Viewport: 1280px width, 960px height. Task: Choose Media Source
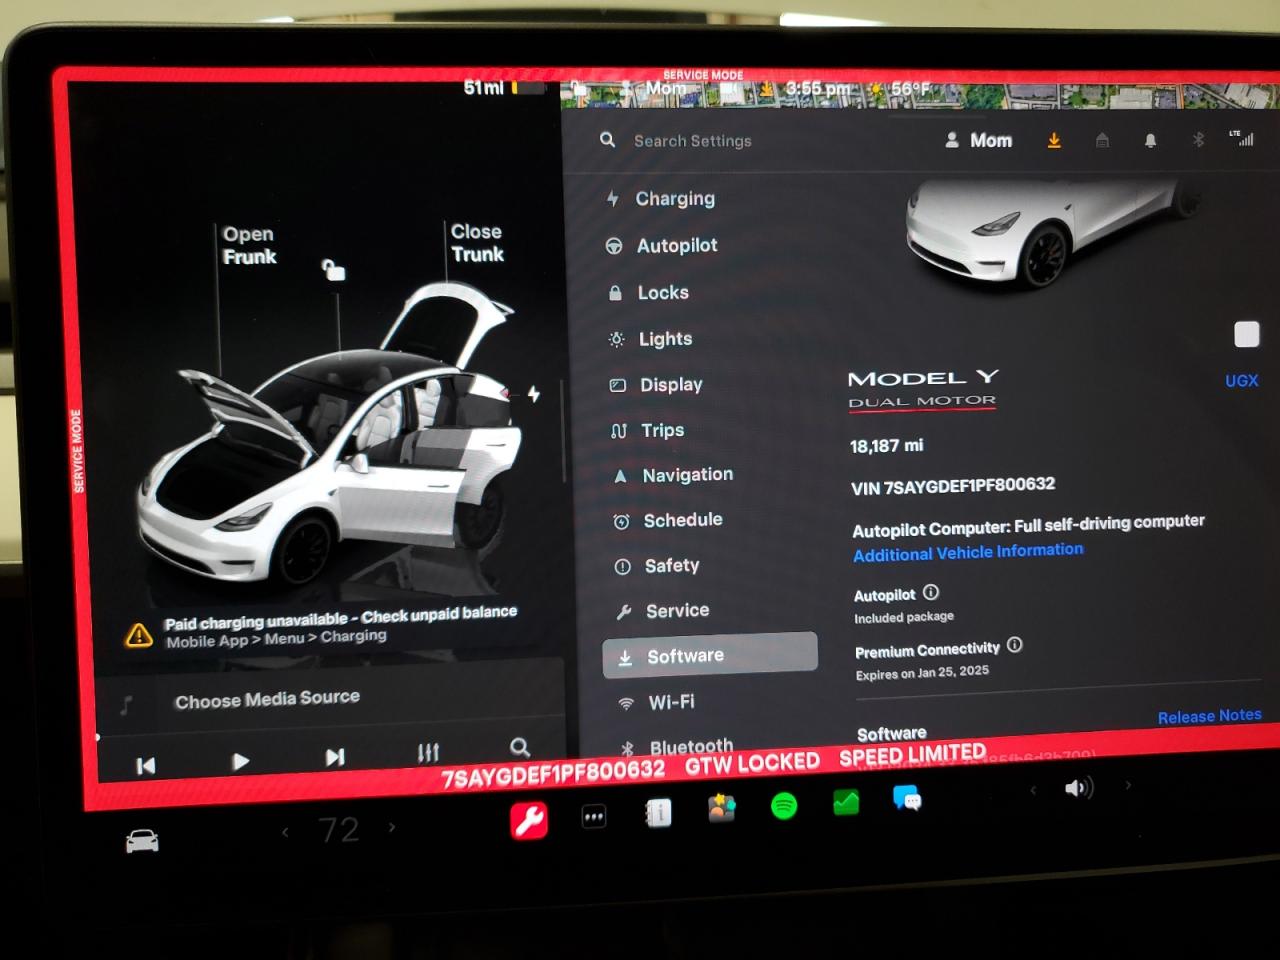tap(267, 699)
